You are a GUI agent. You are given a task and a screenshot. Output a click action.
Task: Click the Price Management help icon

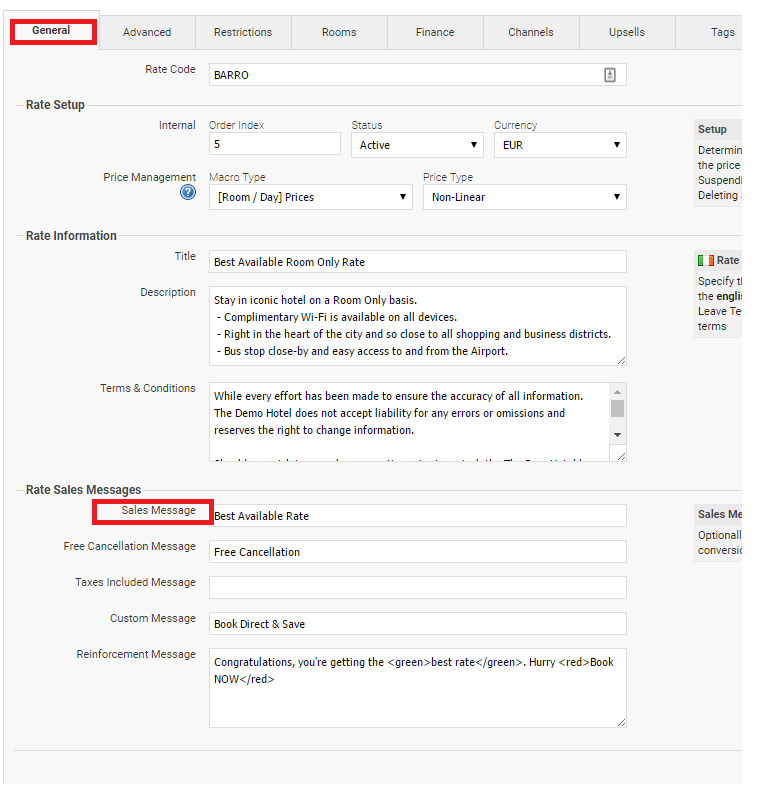coord(188,192)
